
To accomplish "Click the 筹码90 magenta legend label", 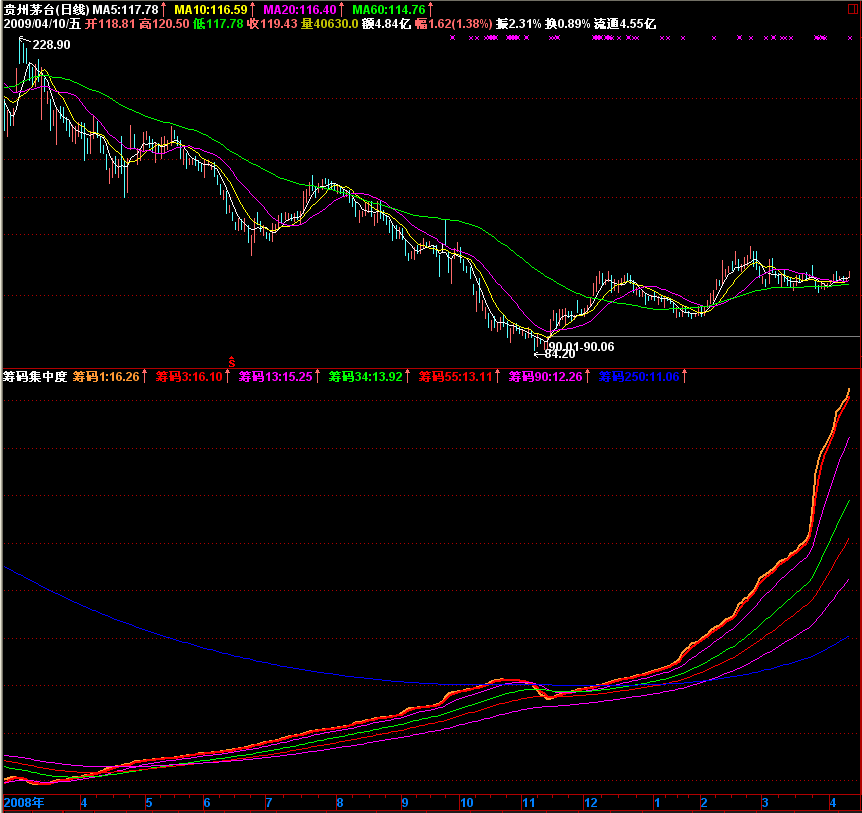I will (x=546, y=377).
